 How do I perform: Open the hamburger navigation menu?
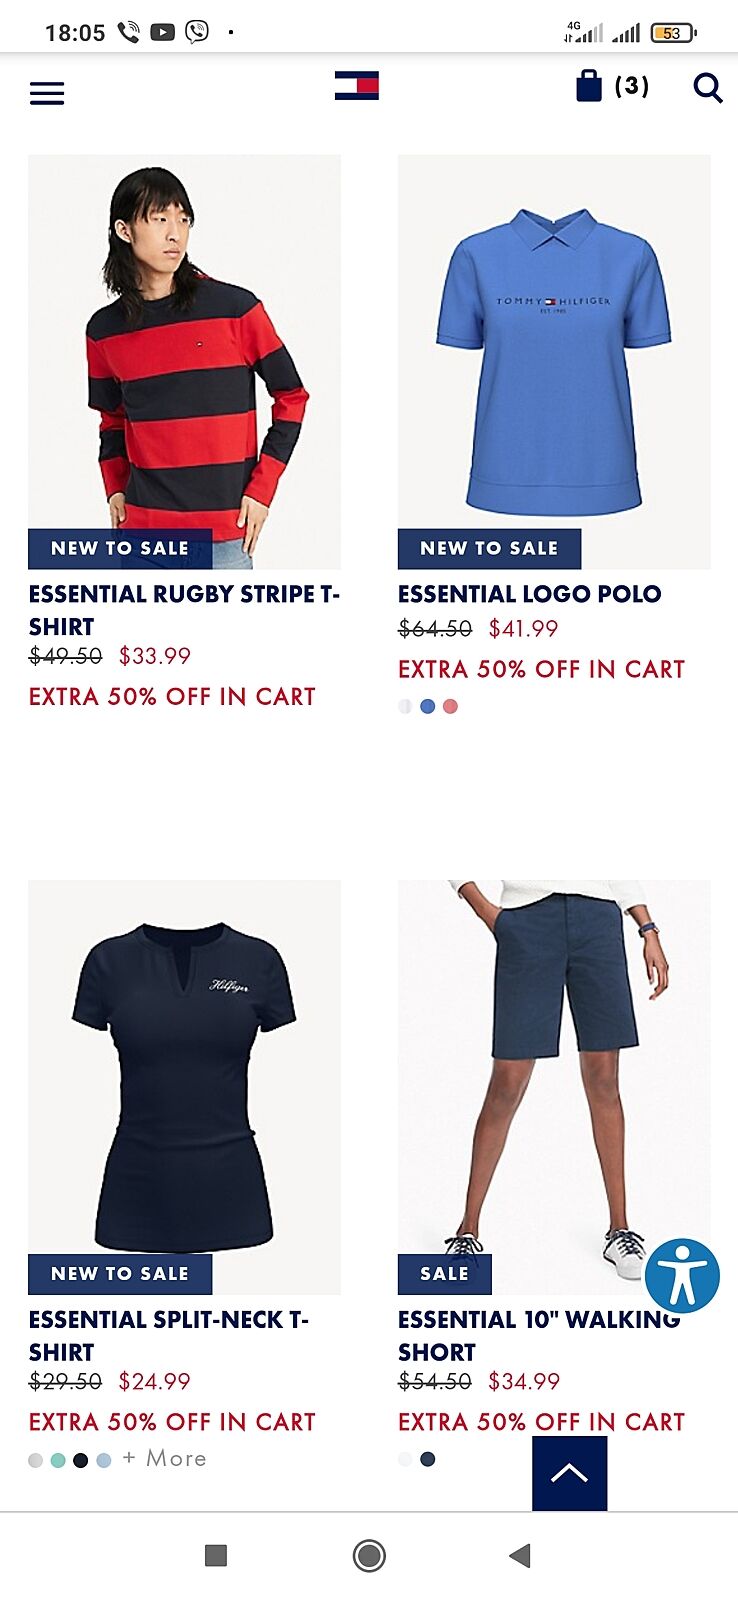point(47,93)
